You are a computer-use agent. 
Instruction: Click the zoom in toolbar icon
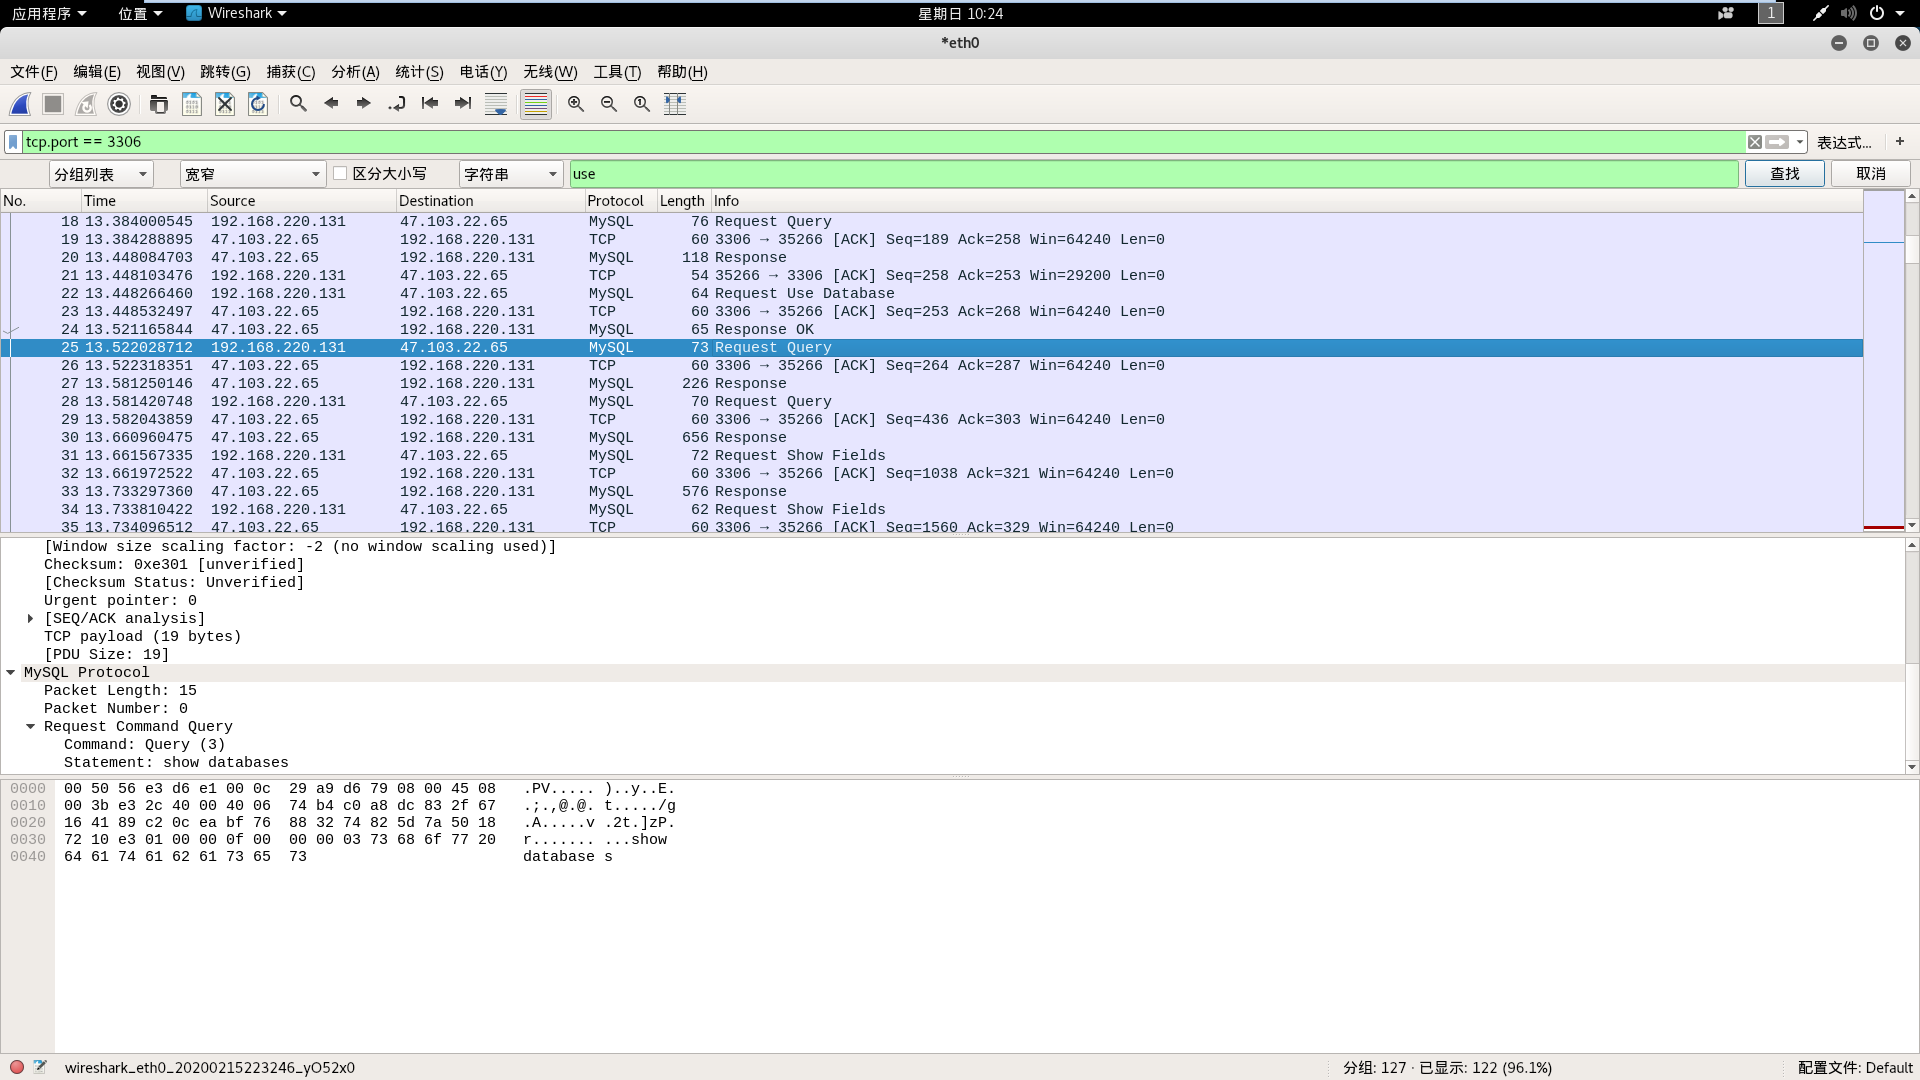576,104
